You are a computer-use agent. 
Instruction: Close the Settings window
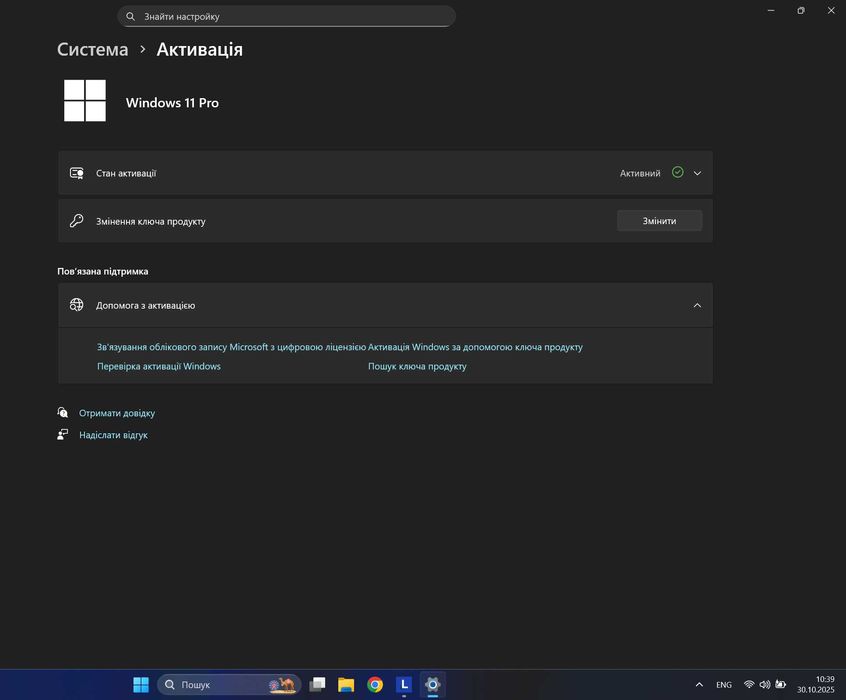tap(831, 10)
